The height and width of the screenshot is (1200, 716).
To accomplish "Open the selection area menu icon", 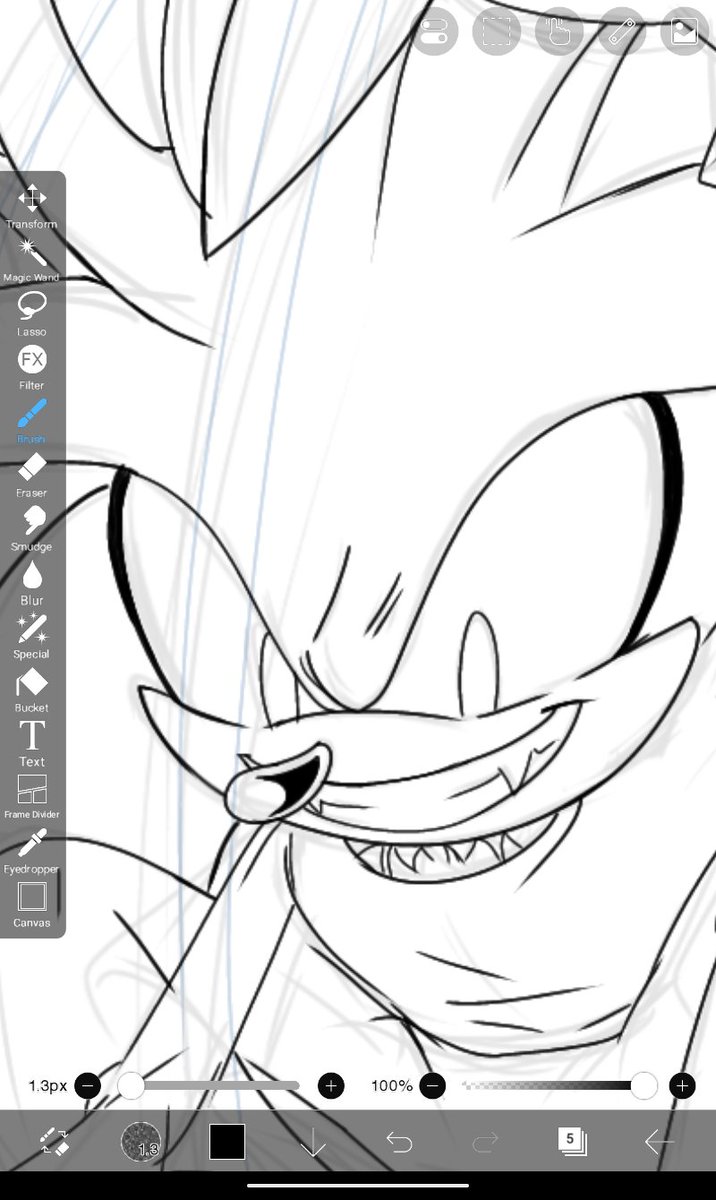I will (497, 32).
